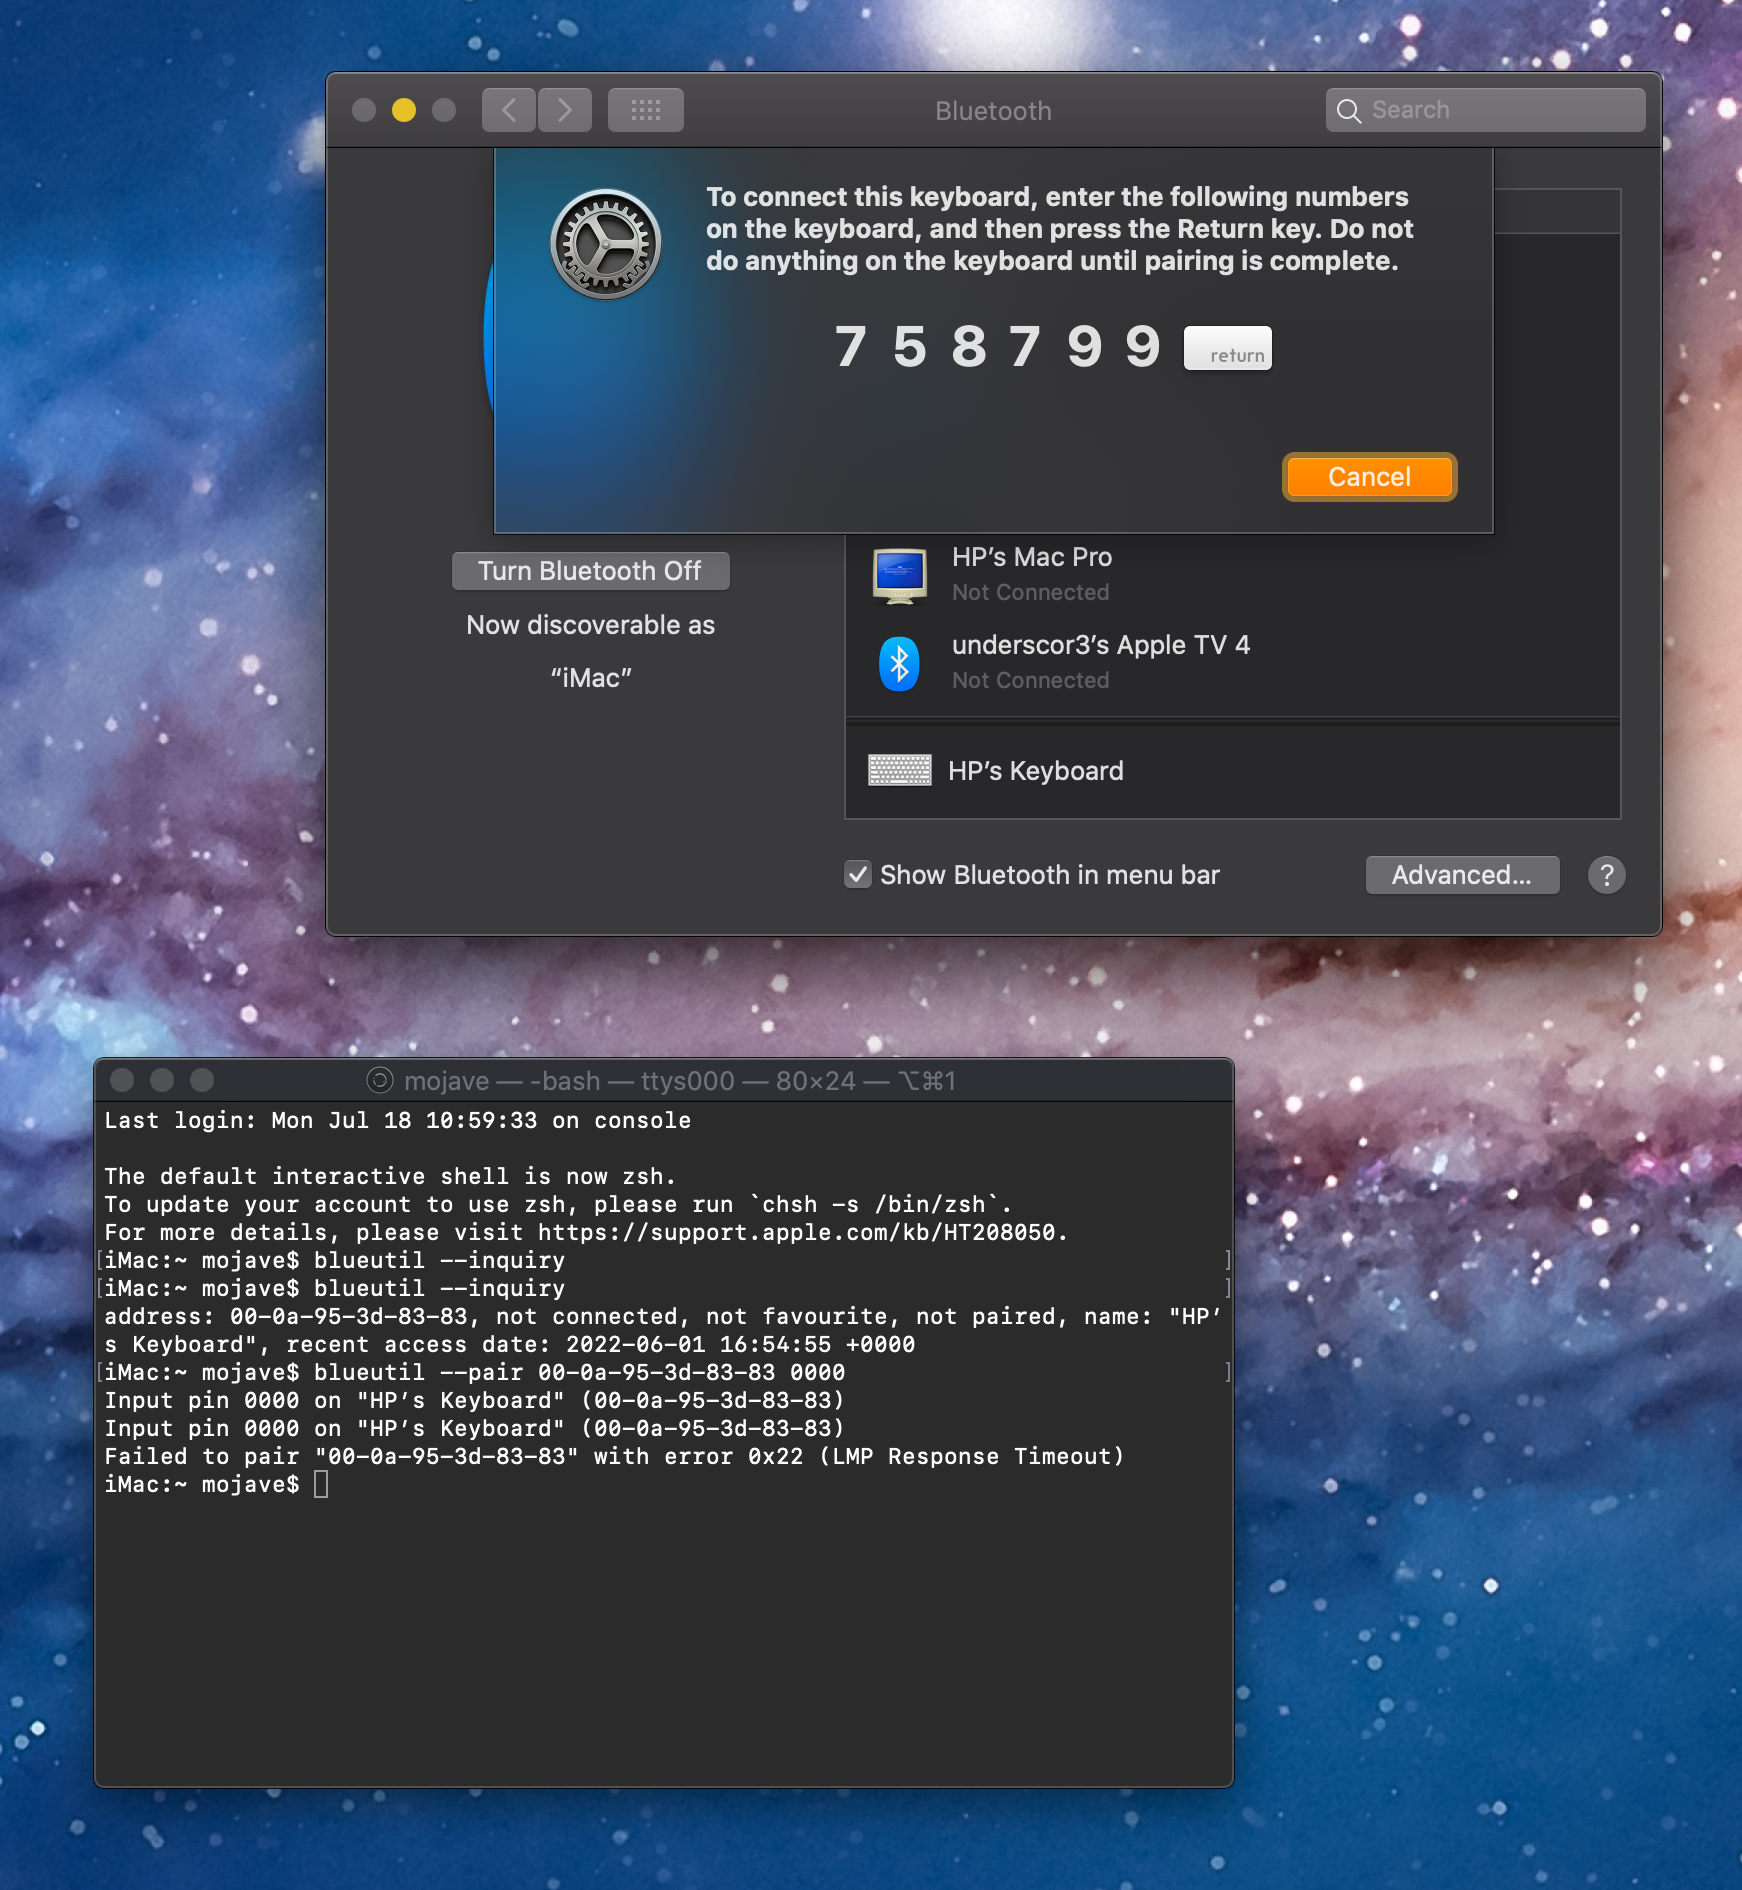This screenshot has width=1742, height=1890.
Task: Click the magnifying glass search icon
Action: point(1349,111)
